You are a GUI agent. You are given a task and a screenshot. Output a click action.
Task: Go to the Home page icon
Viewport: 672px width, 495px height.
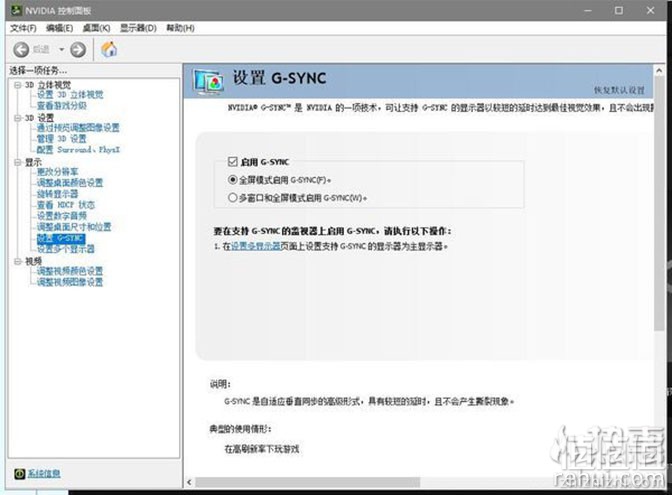pos(109,49)
